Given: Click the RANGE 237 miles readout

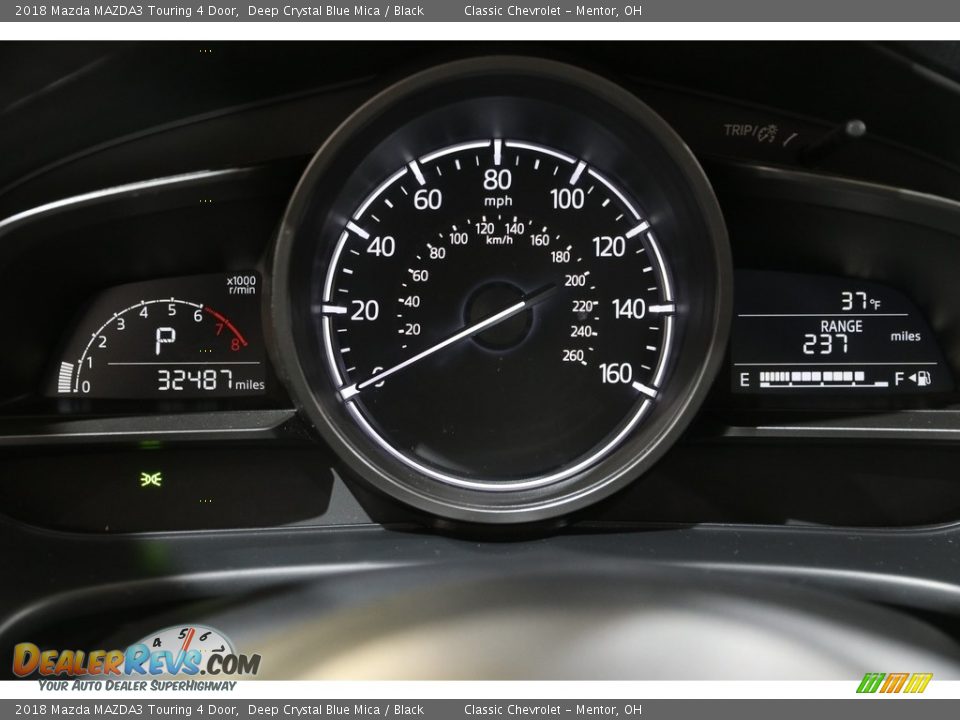Looking at the screenshot, I should click(860, 337).
